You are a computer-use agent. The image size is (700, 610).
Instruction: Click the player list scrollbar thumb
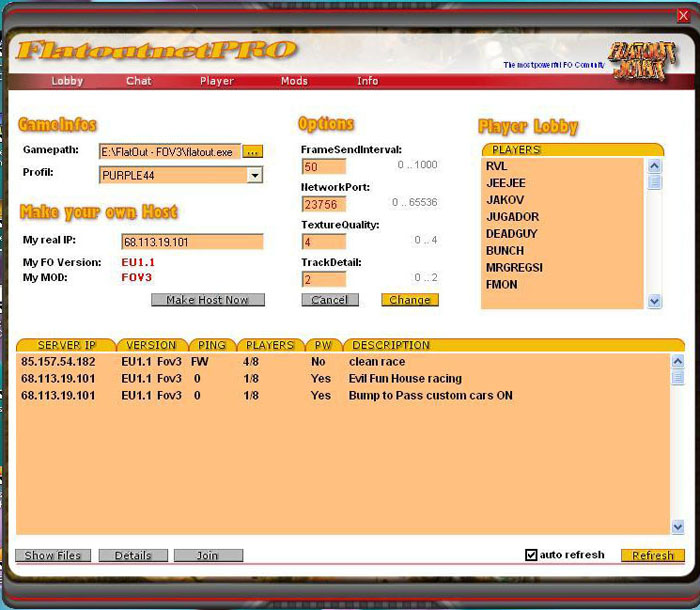click(x=654, y=182)
